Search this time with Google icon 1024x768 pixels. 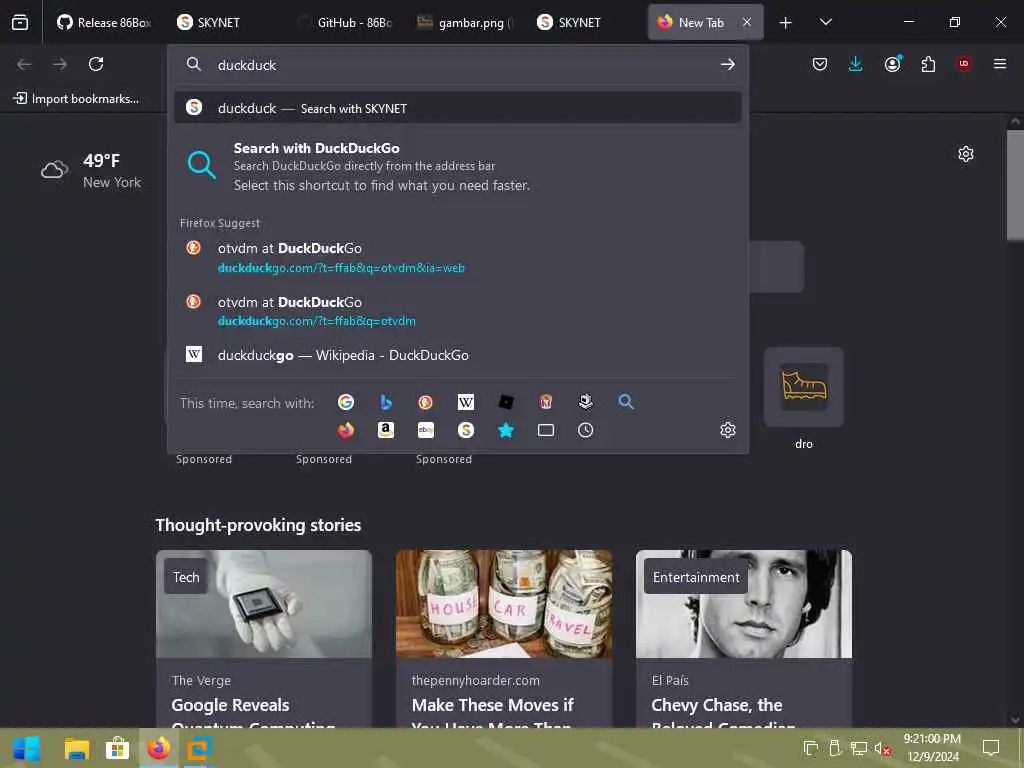pos(345,402)
